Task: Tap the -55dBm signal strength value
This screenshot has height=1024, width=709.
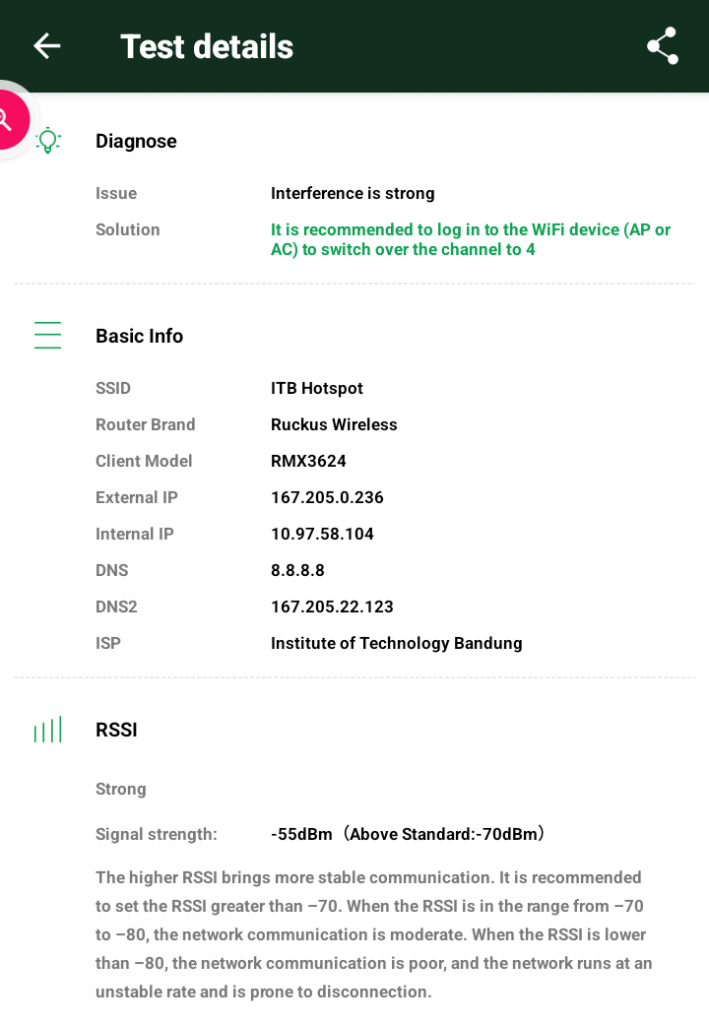Action: 301,834
